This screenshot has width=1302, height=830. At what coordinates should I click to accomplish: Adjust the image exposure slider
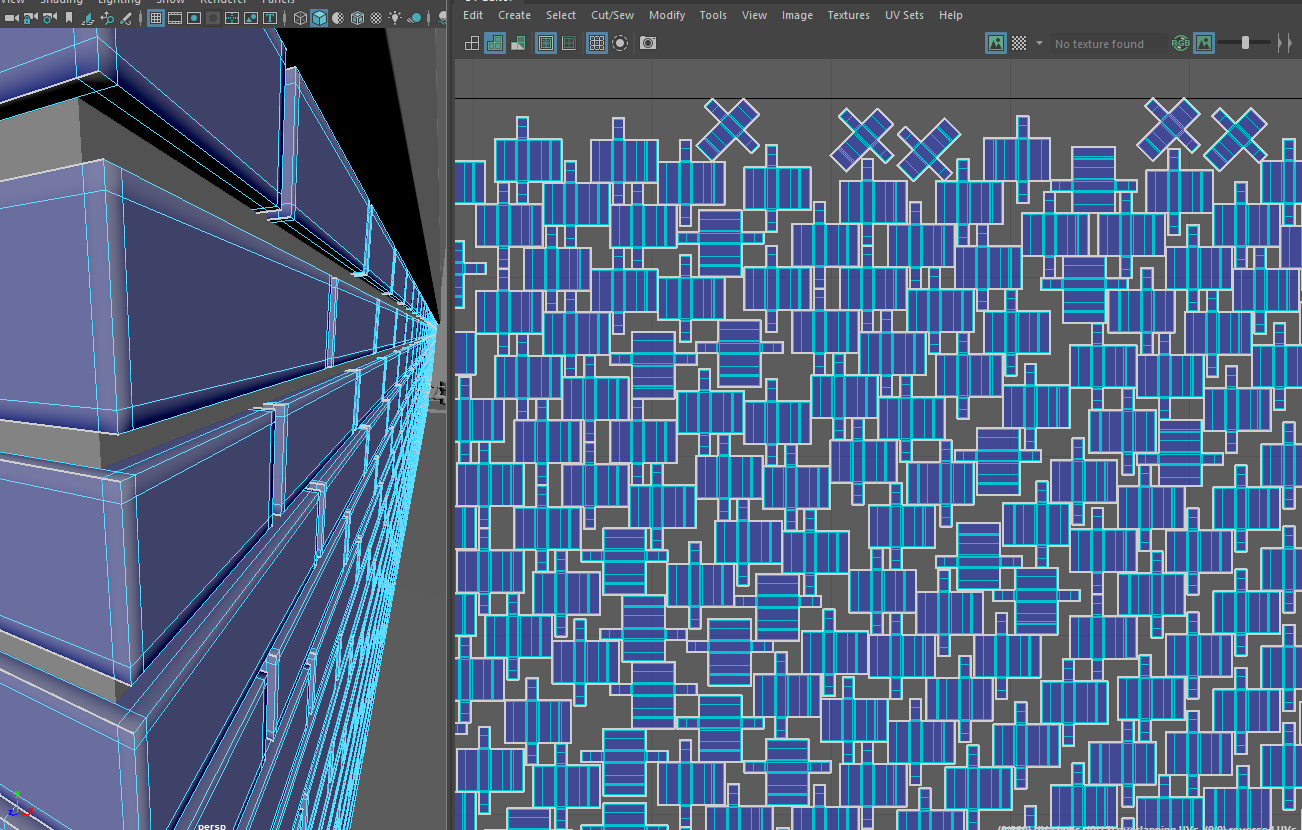click(1245, 43)
